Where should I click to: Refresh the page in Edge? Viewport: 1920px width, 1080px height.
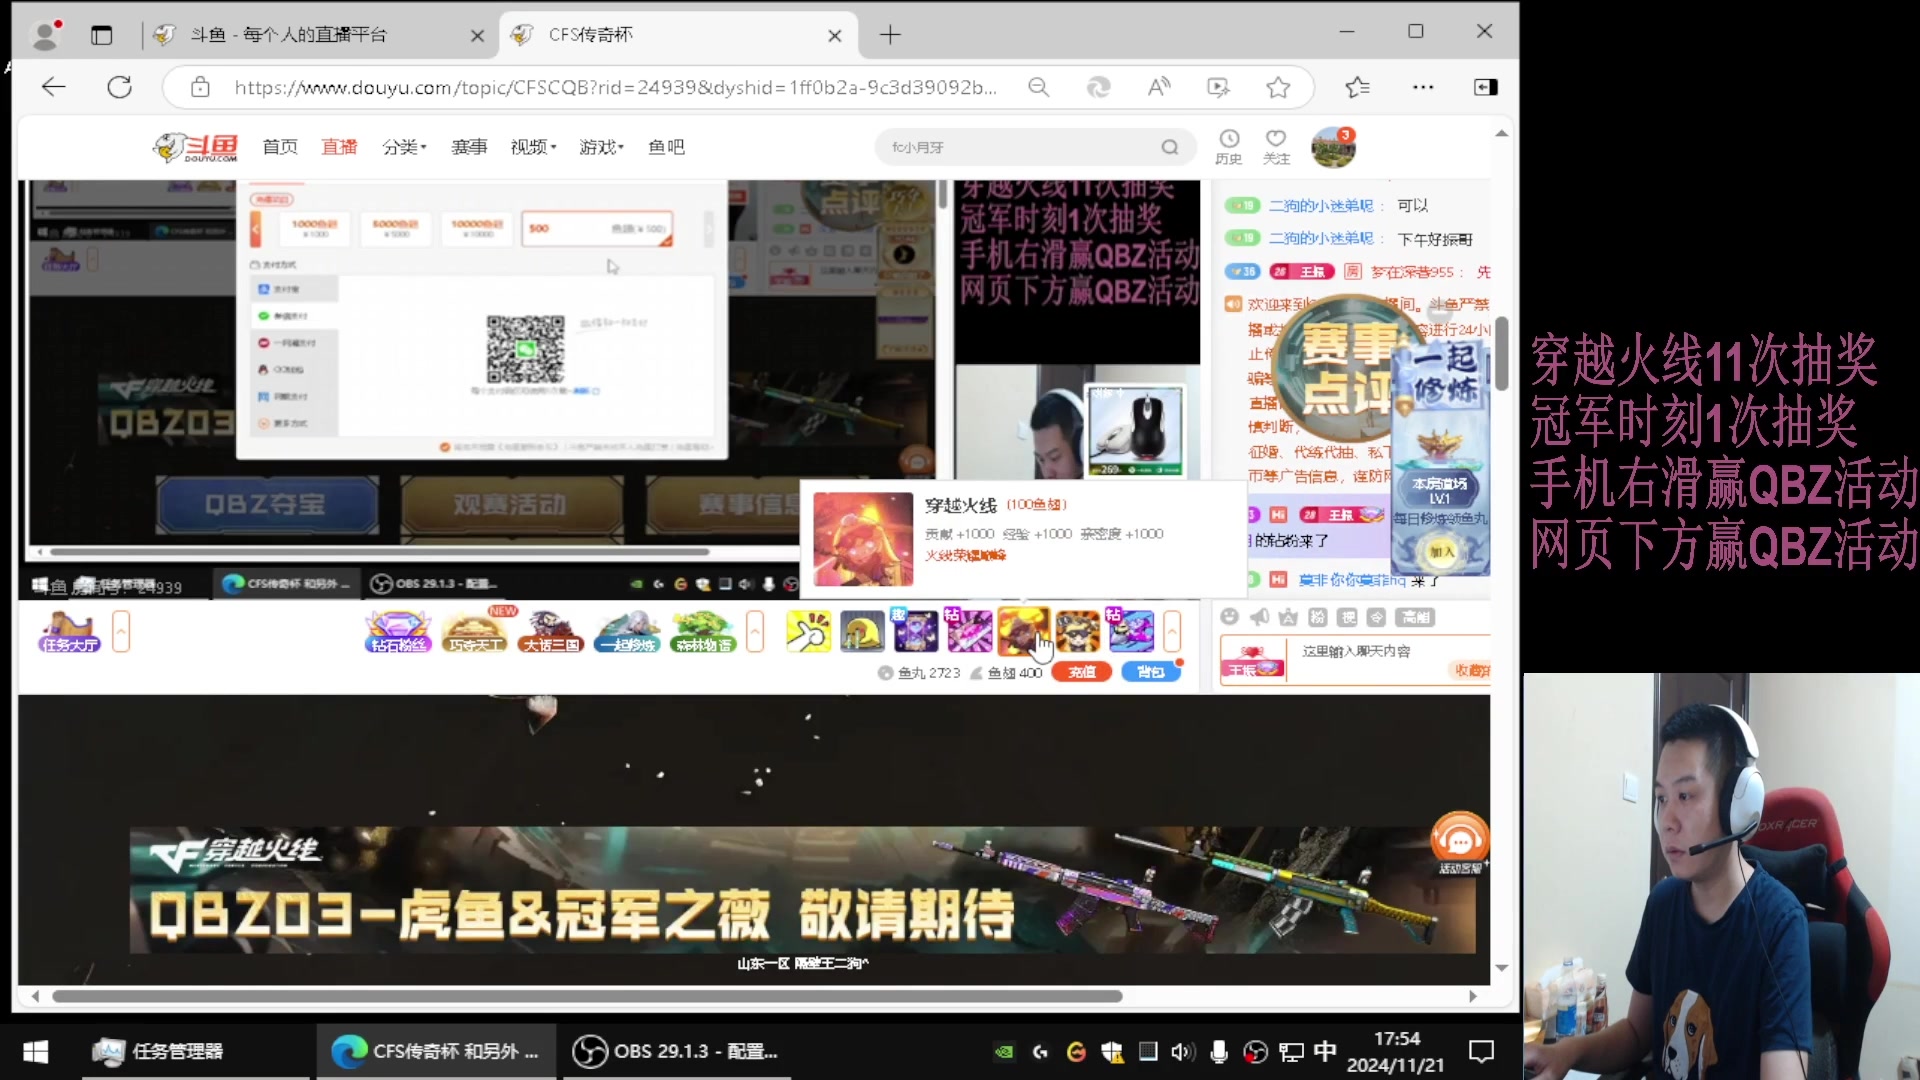coord(120,87)
